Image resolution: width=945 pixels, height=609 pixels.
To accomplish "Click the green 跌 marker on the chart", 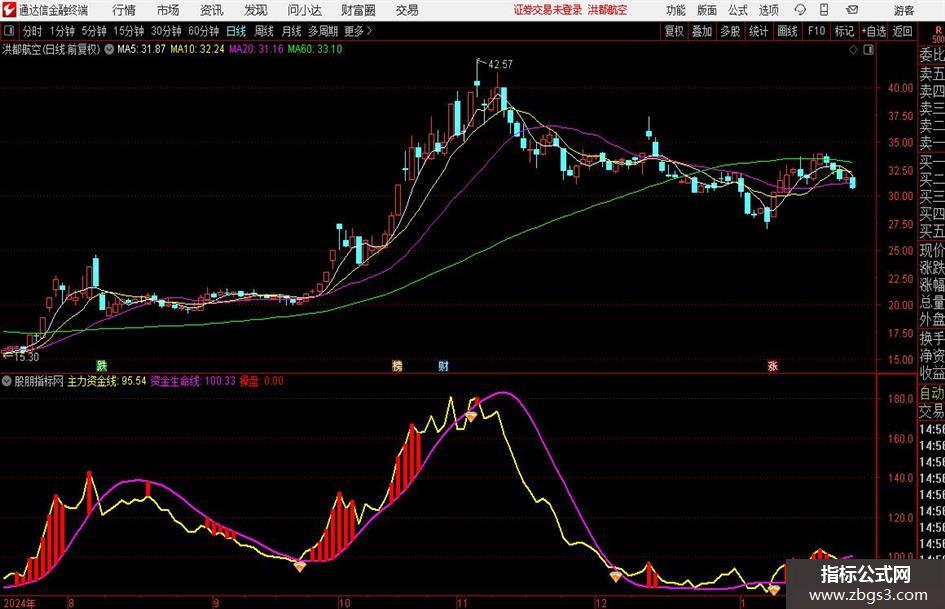I will 102,365.
